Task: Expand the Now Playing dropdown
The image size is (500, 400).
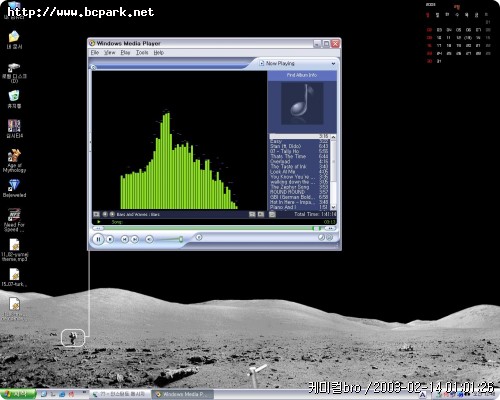Action: pyautogui.click(x=333, y=64)
